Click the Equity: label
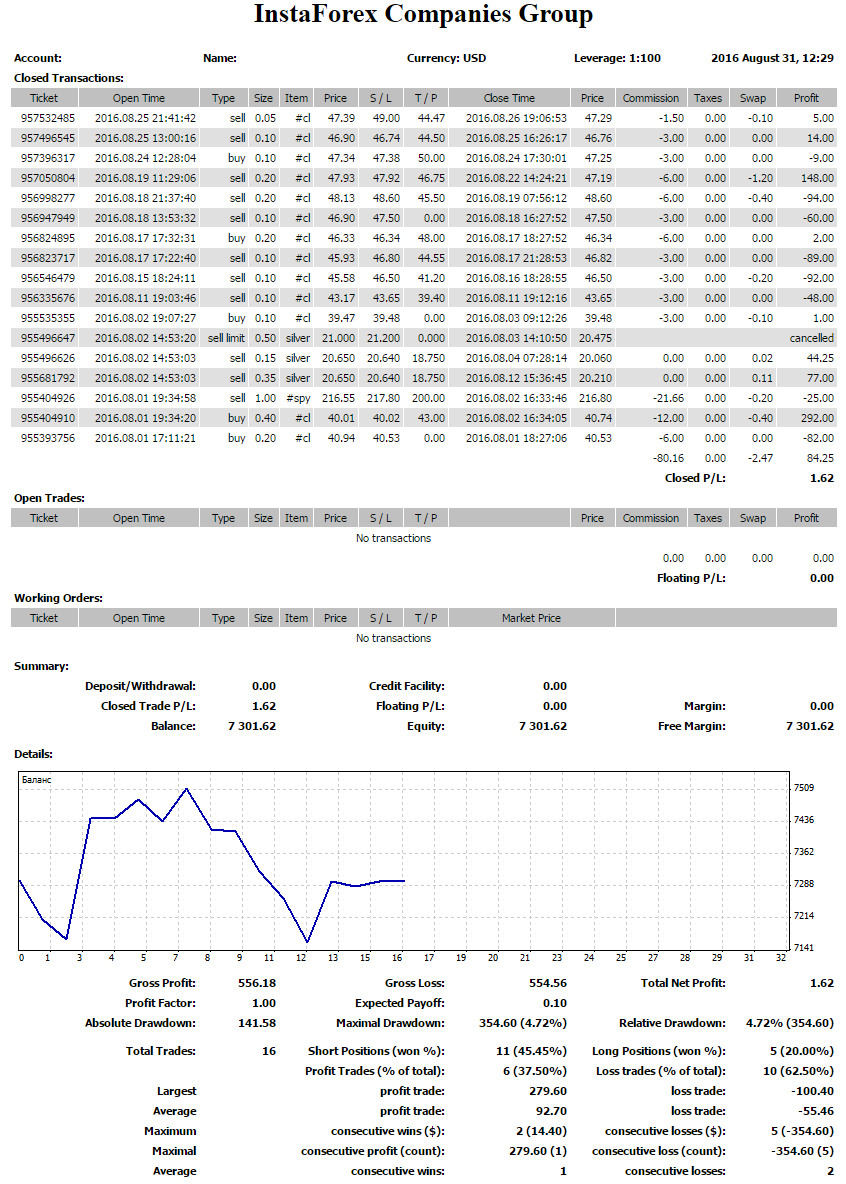The height and width of the screenshot is (1184, 846). tap(426, 726)
